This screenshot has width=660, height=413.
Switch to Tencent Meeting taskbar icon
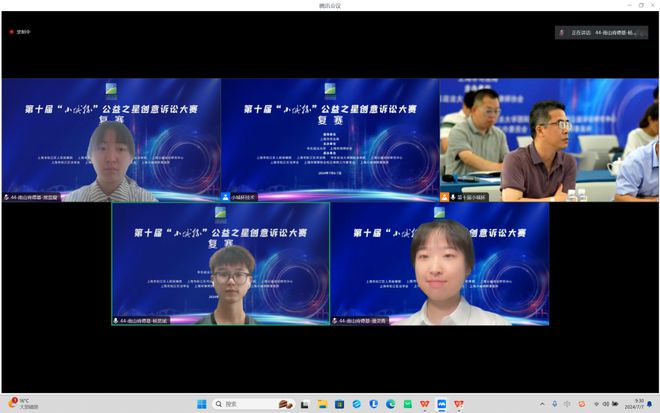[441, 404]
